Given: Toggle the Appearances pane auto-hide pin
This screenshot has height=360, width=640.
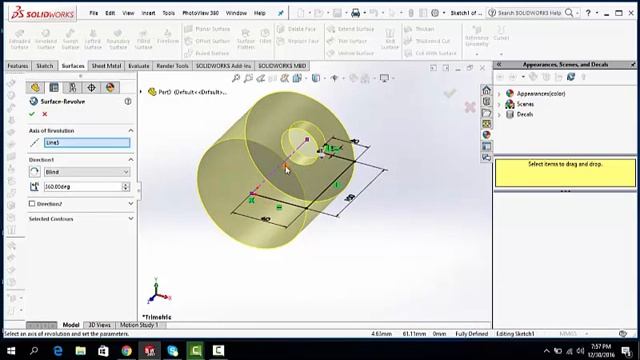Looking at the screenshot, I should 633,64.
